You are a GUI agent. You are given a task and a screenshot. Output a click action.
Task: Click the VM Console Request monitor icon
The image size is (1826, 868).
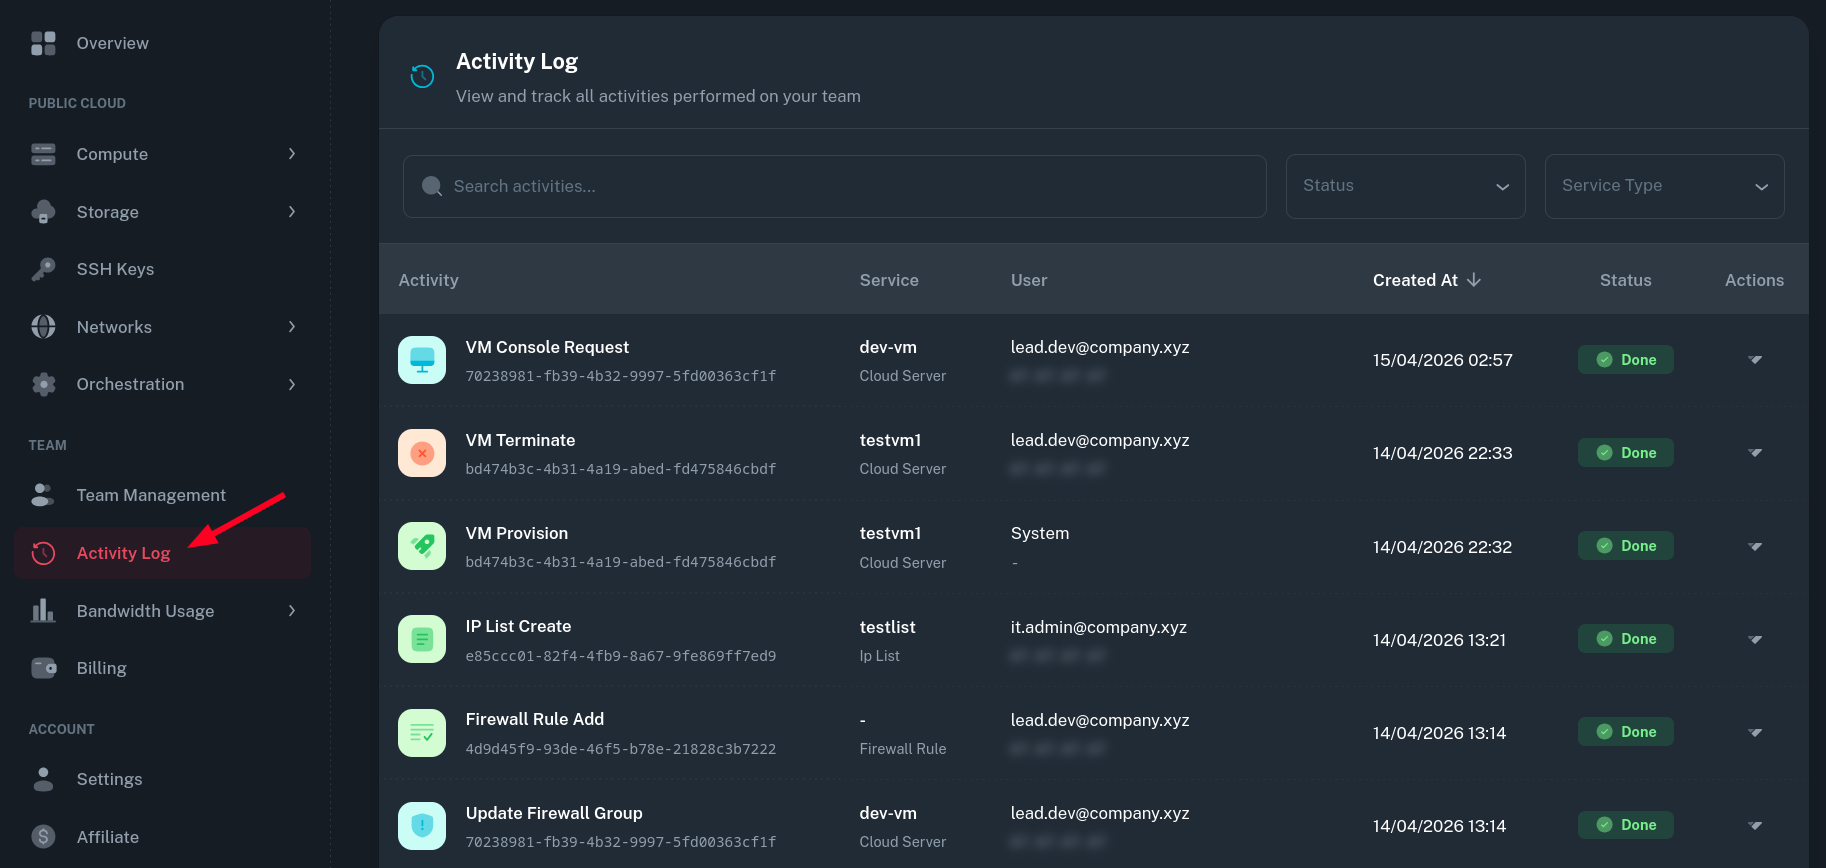(422, 360)
